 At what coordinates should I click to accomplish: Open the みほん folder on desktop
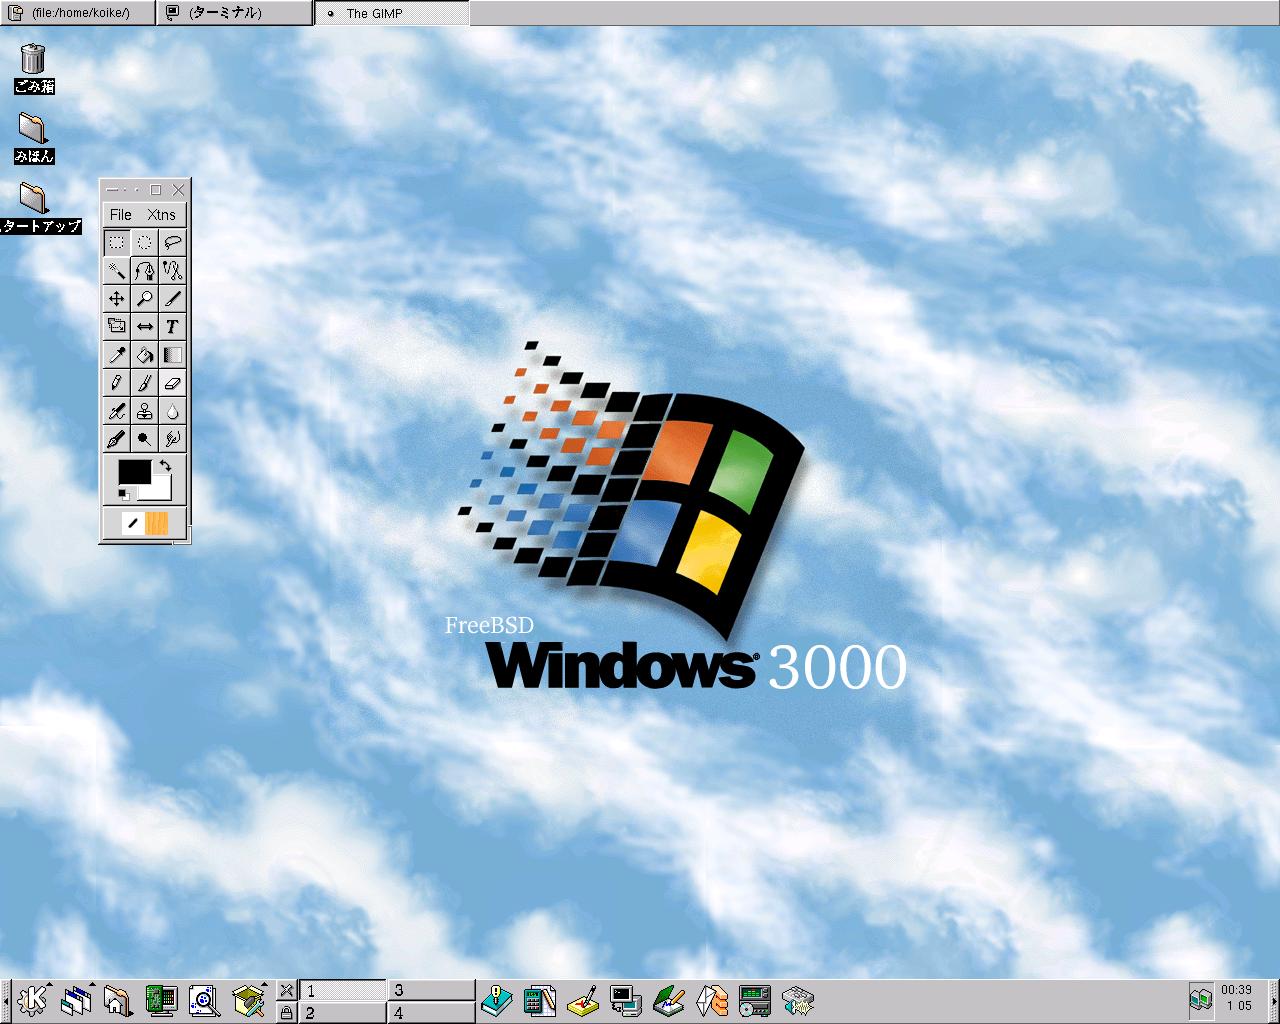click(x=33, y=138)
